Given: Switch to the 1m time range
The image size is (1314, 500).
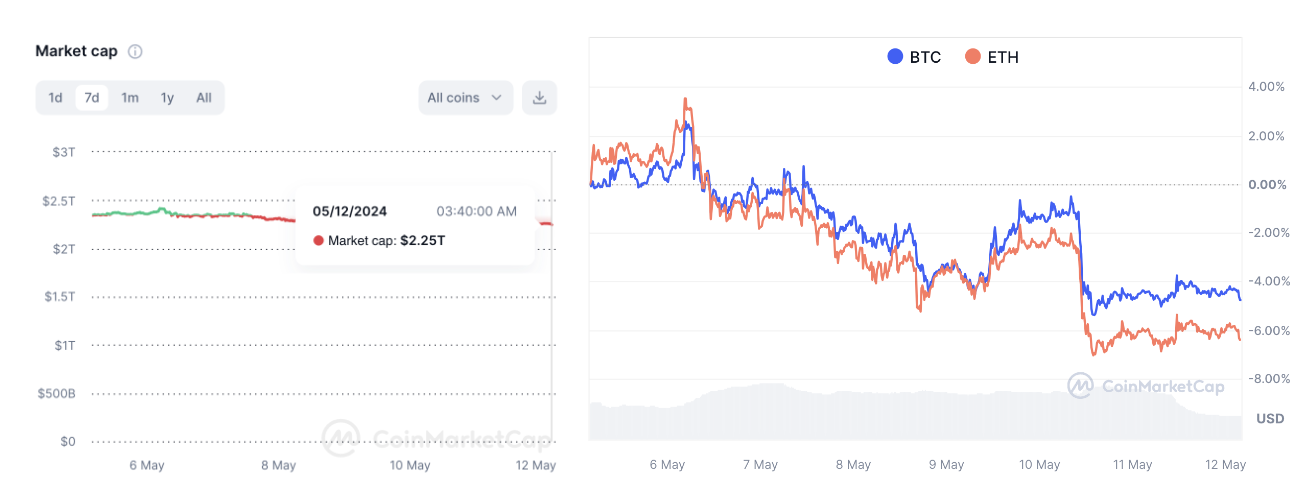Looking at the screenshot, I should coord(130,98).
